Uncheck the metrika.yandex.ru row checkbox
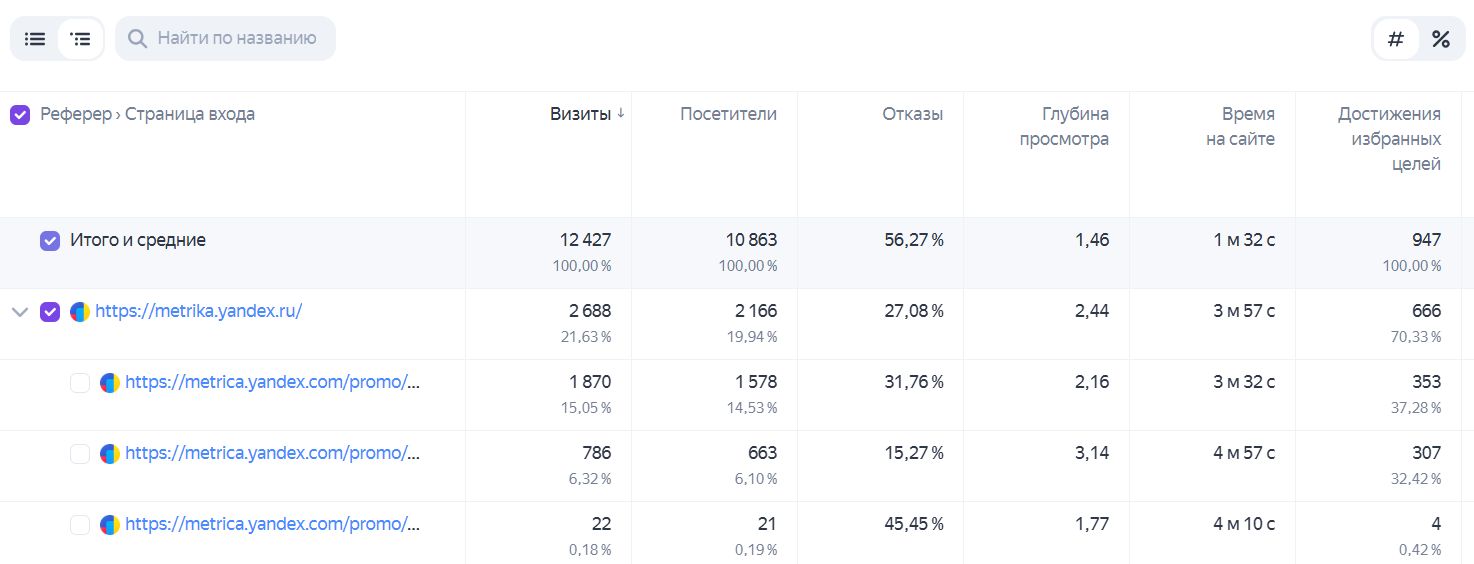 [50, 312]
